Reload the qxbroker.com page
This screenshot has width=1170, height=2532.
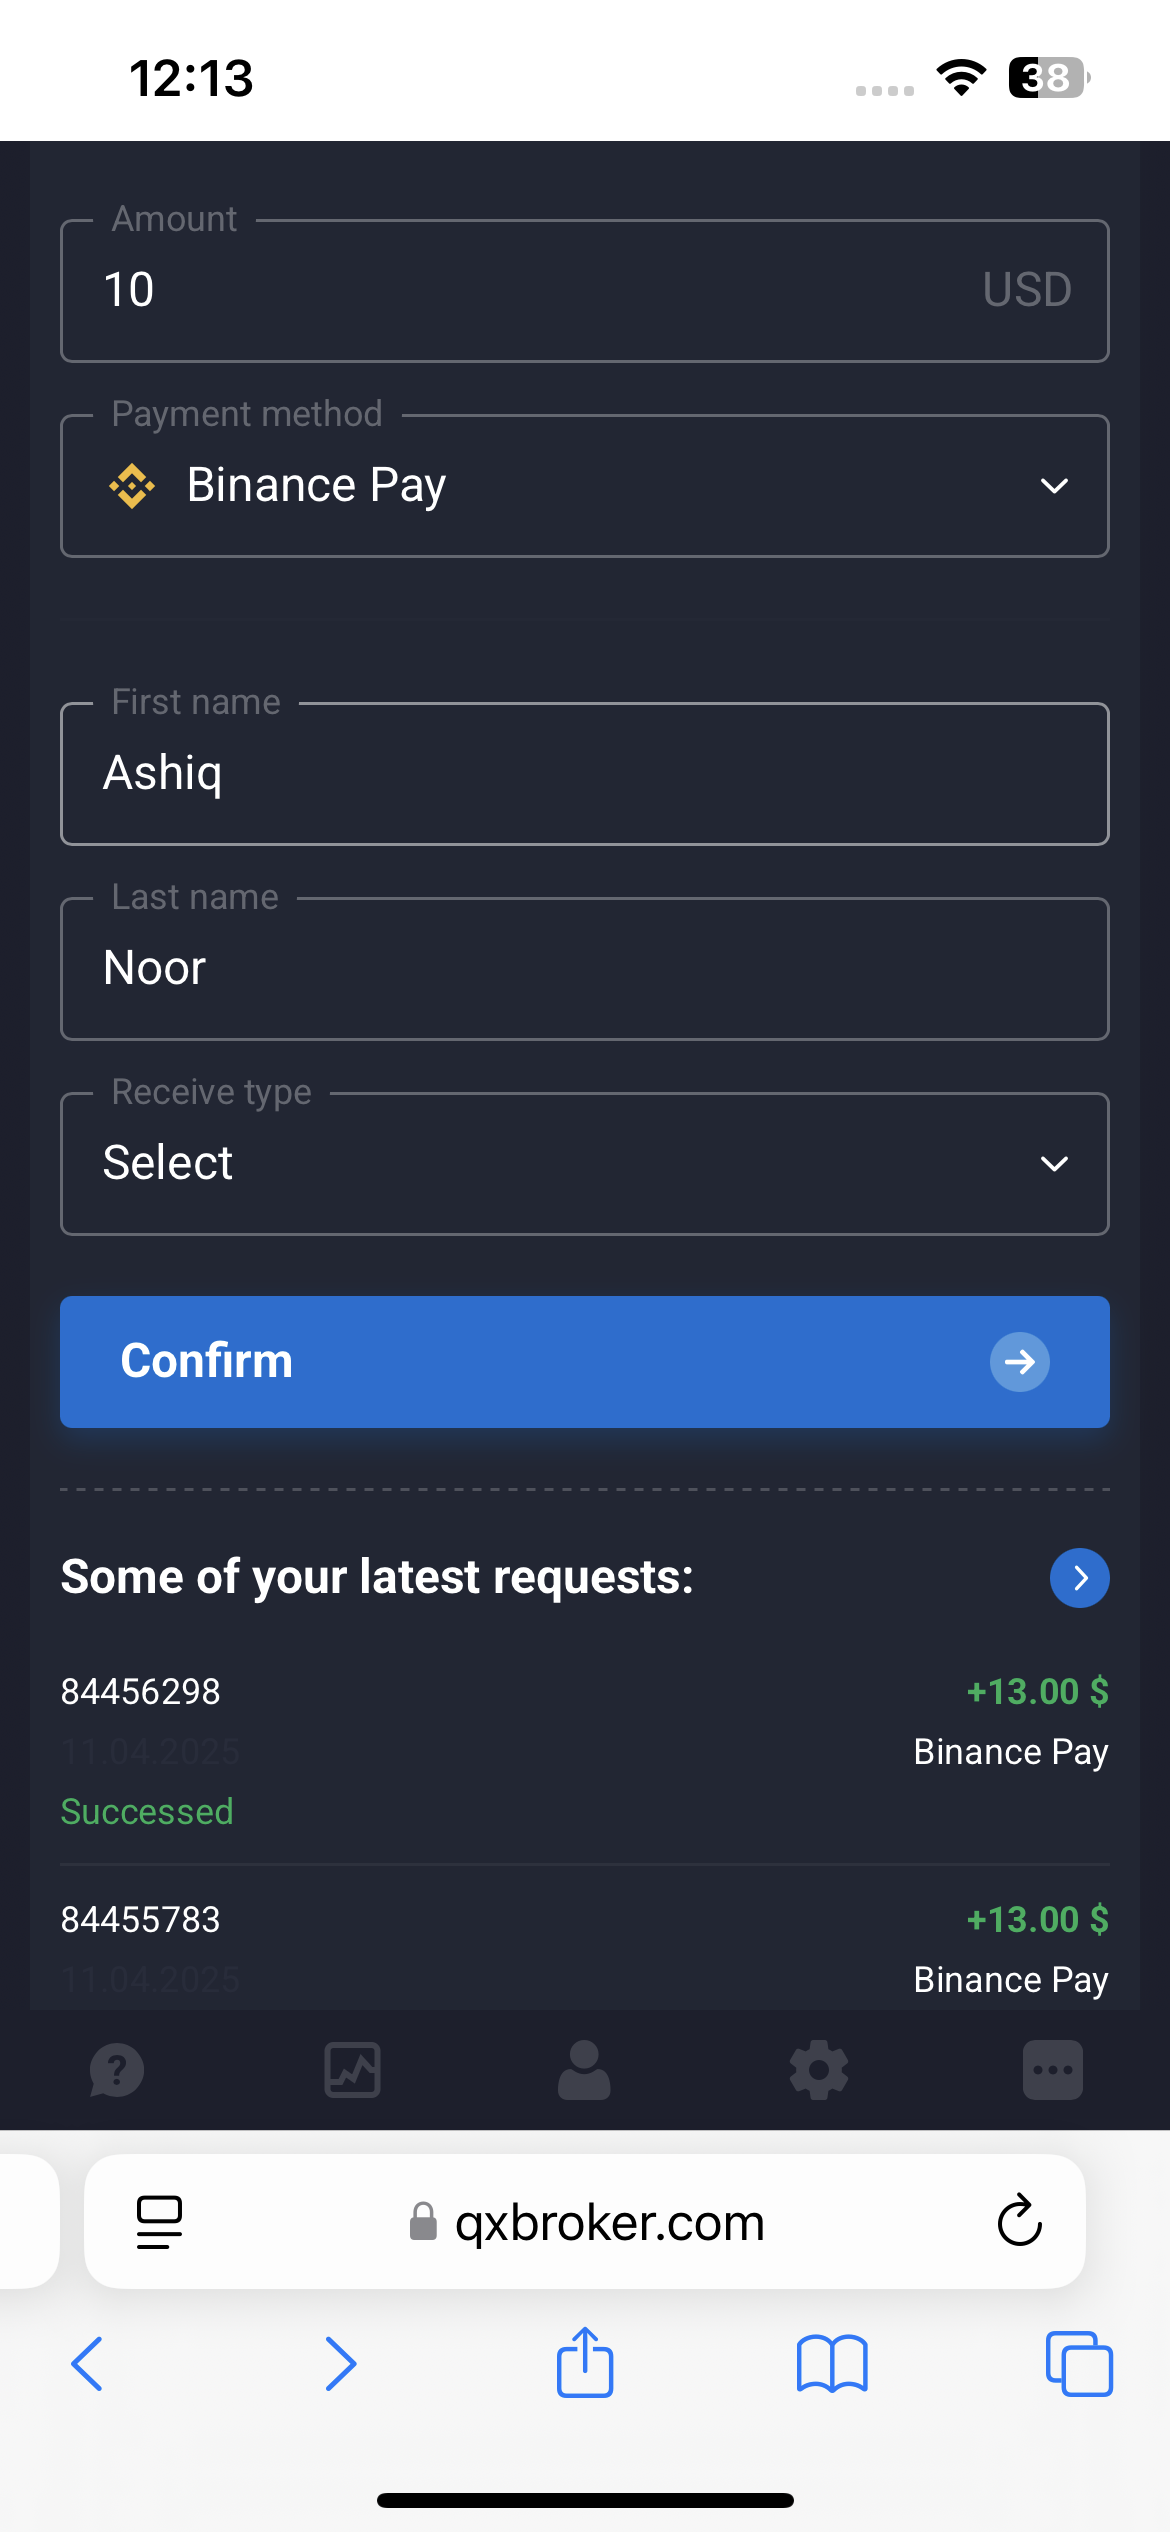tap(1019, 2221)
